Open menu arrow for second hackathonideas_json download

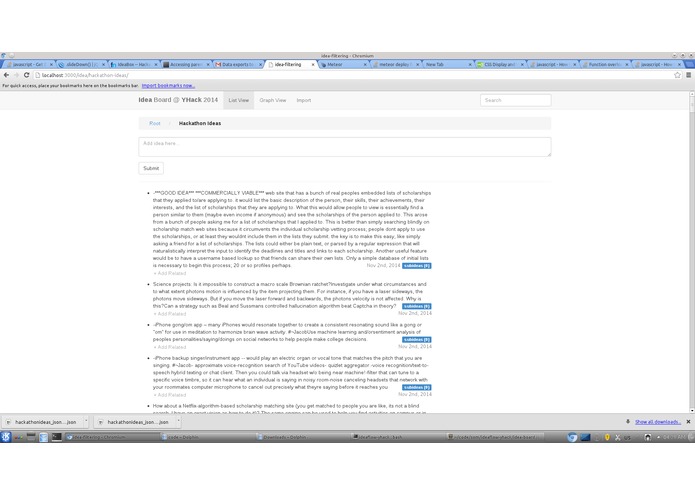click(x=179, y=422)
